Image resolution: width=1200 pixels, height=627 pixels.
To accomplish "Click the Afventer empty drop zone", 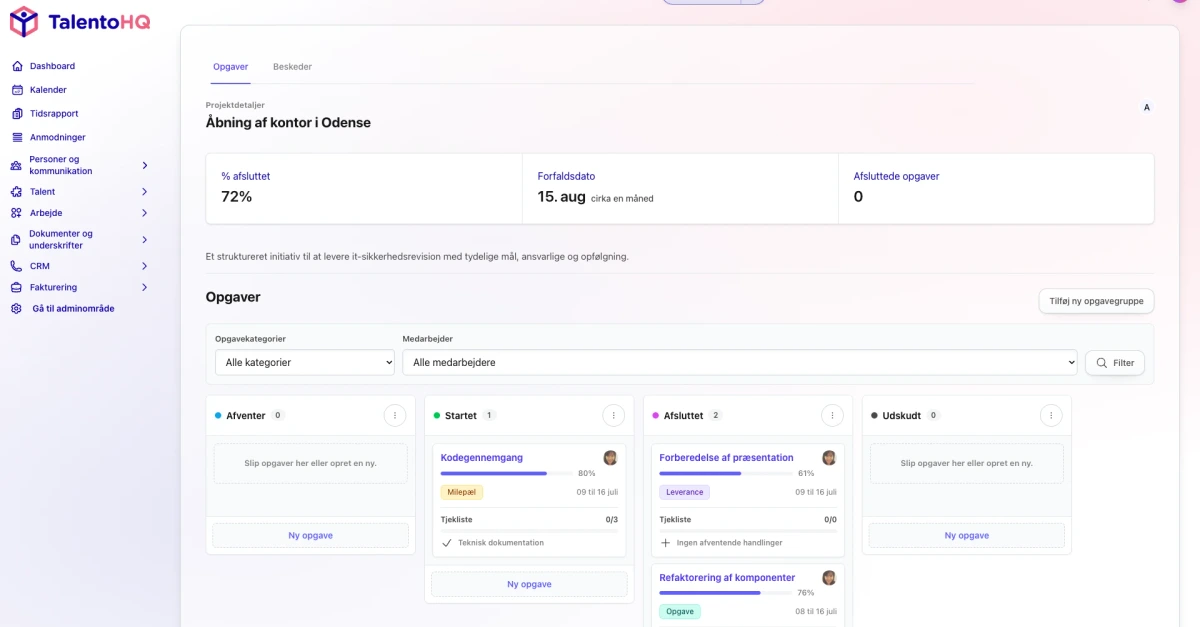I will (x=311, y=464).
